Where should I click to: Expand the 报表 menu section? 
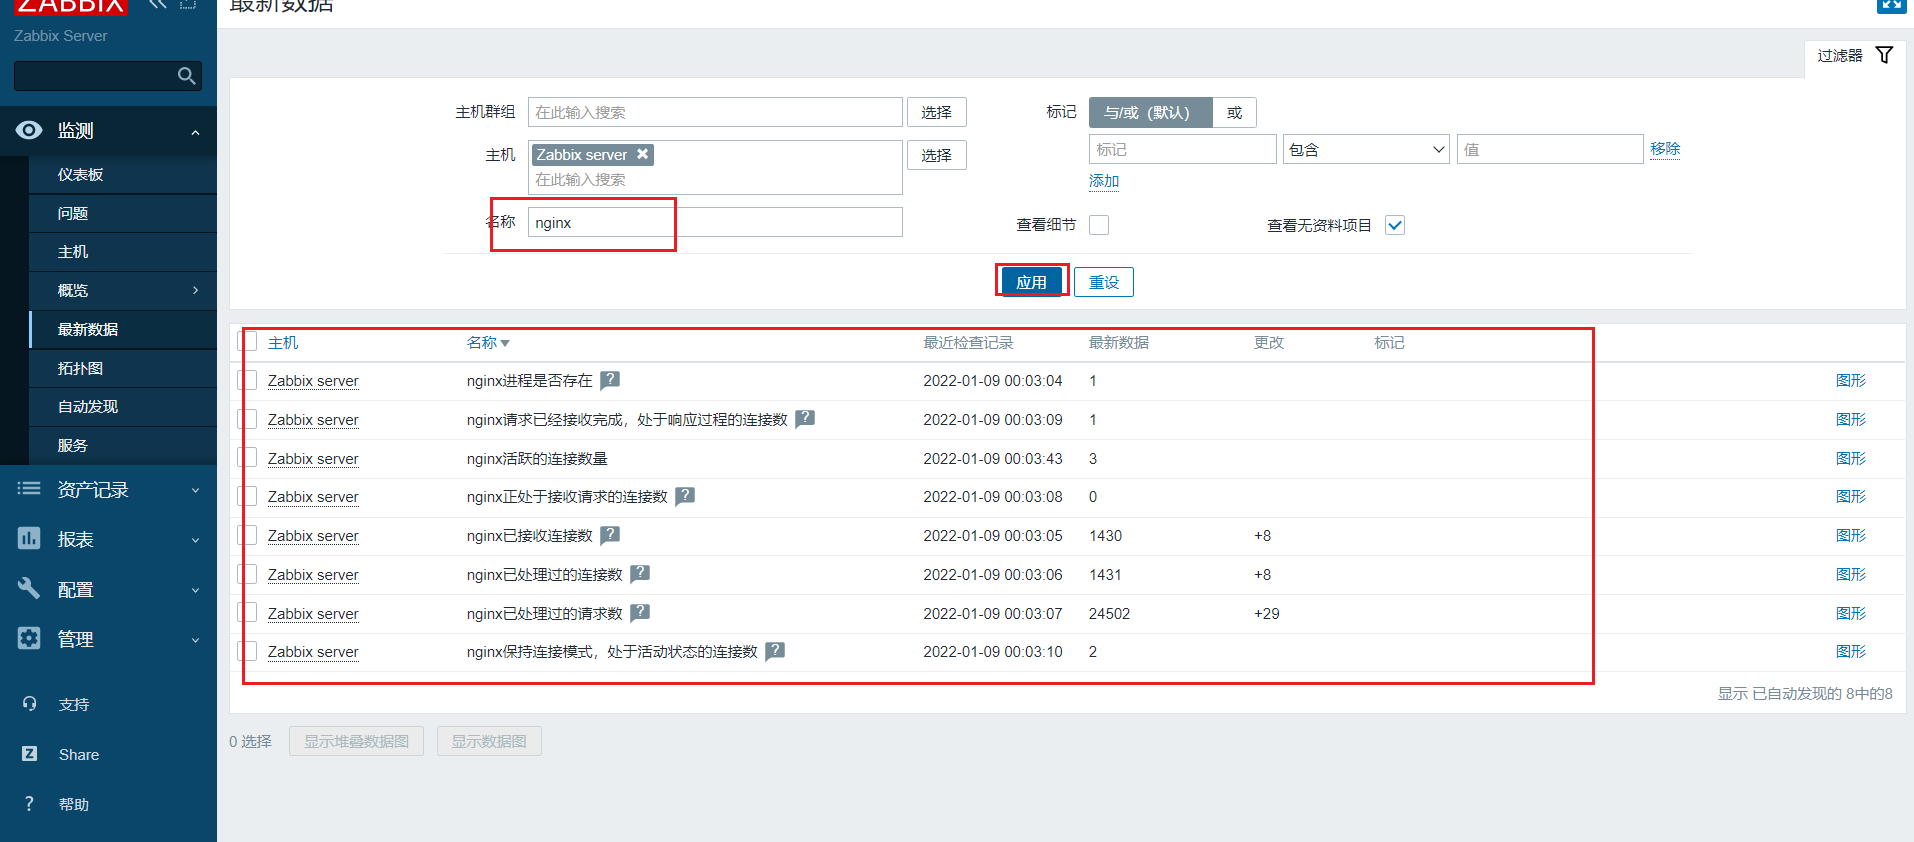pos(195,540)
